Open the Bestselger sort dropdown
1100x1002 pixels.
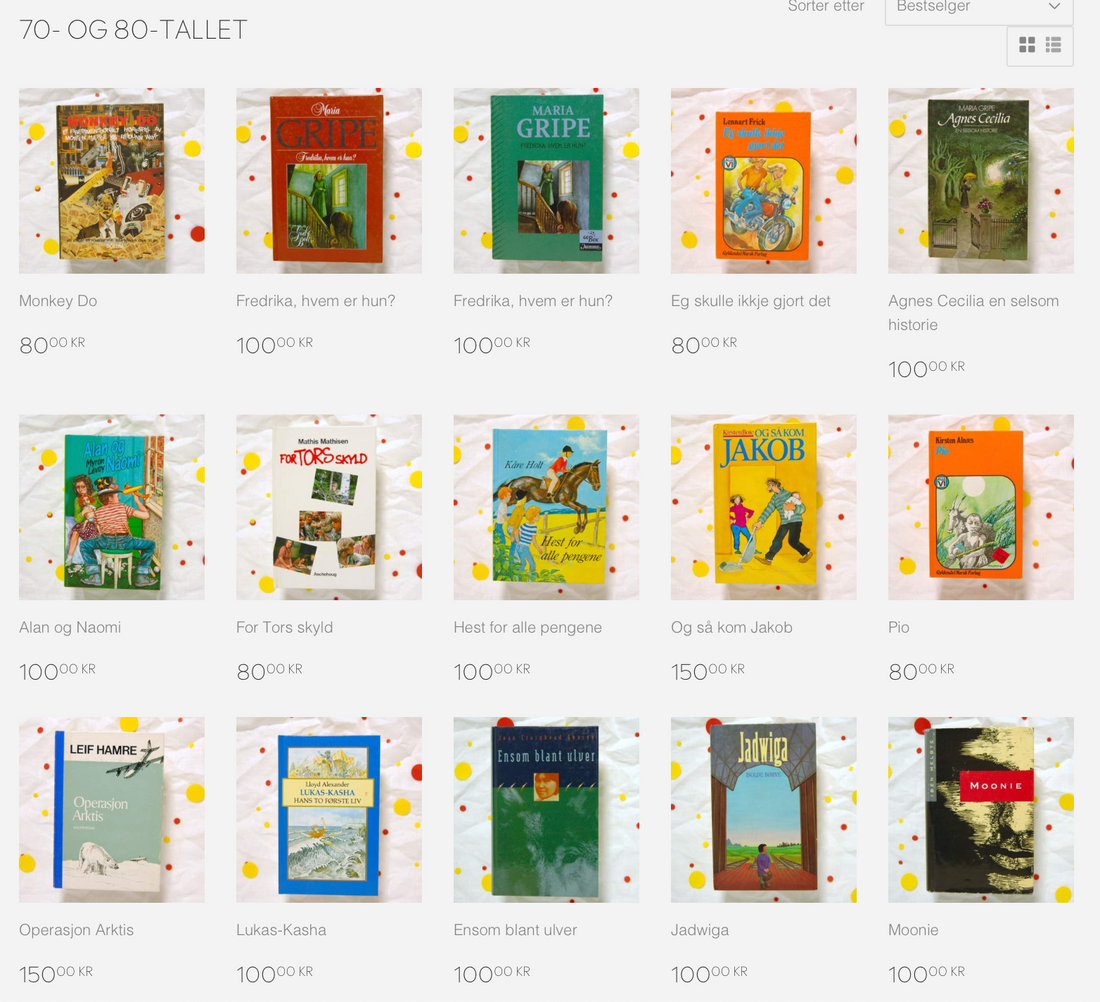point(979,10)
